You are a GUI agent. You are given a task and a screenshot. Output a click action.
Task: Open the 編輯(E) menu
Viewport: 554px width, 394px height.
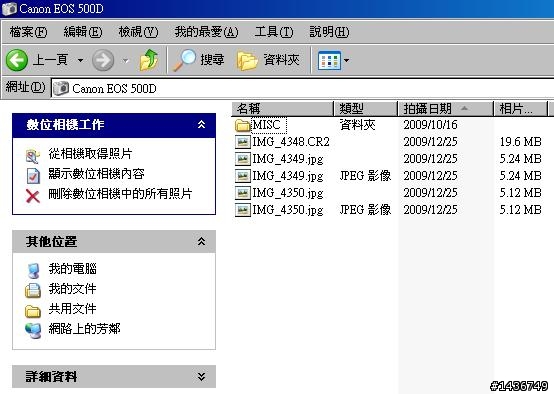83,32
